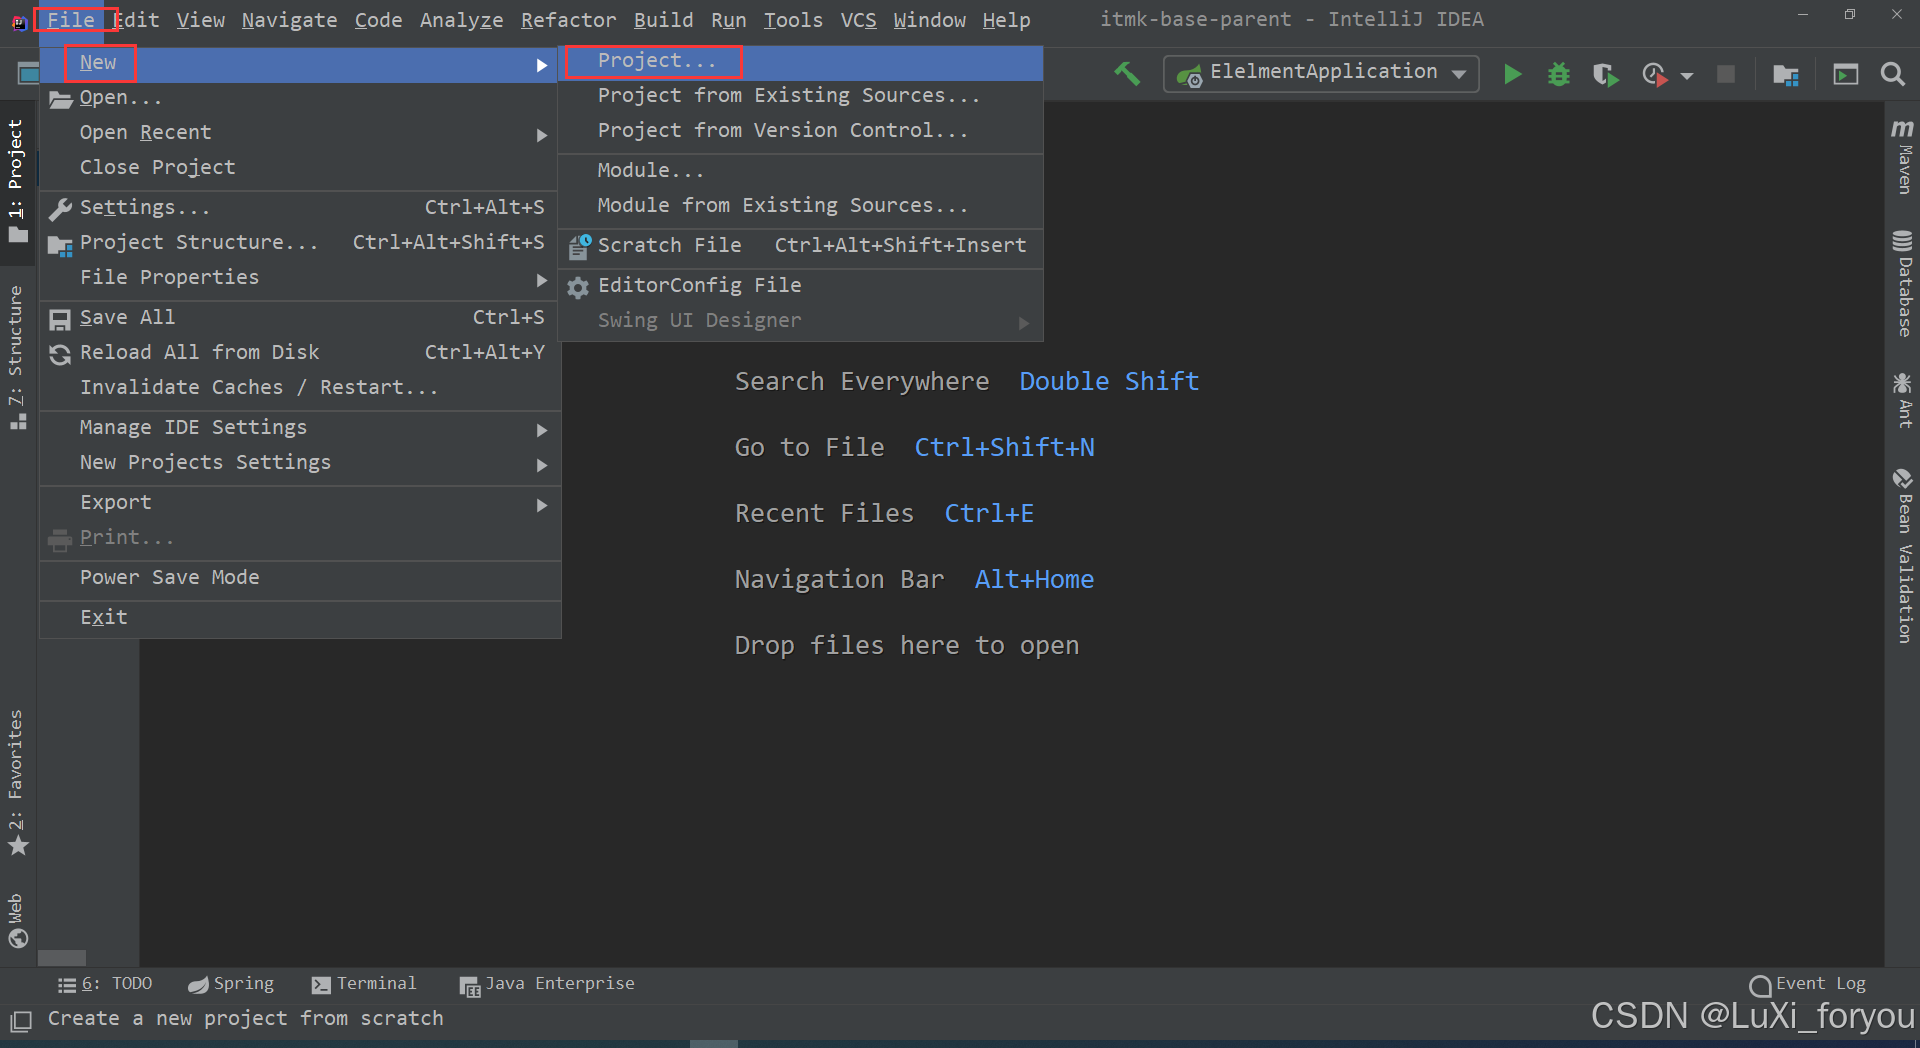Open the Help menu

1006,20
